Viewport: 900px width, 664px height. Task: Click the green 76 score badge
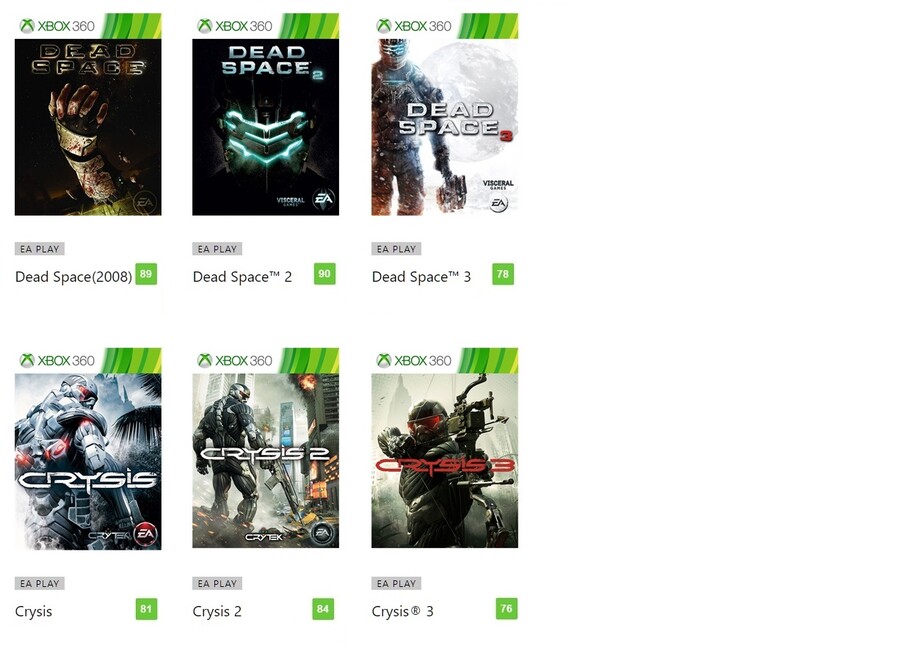point(506,608)
